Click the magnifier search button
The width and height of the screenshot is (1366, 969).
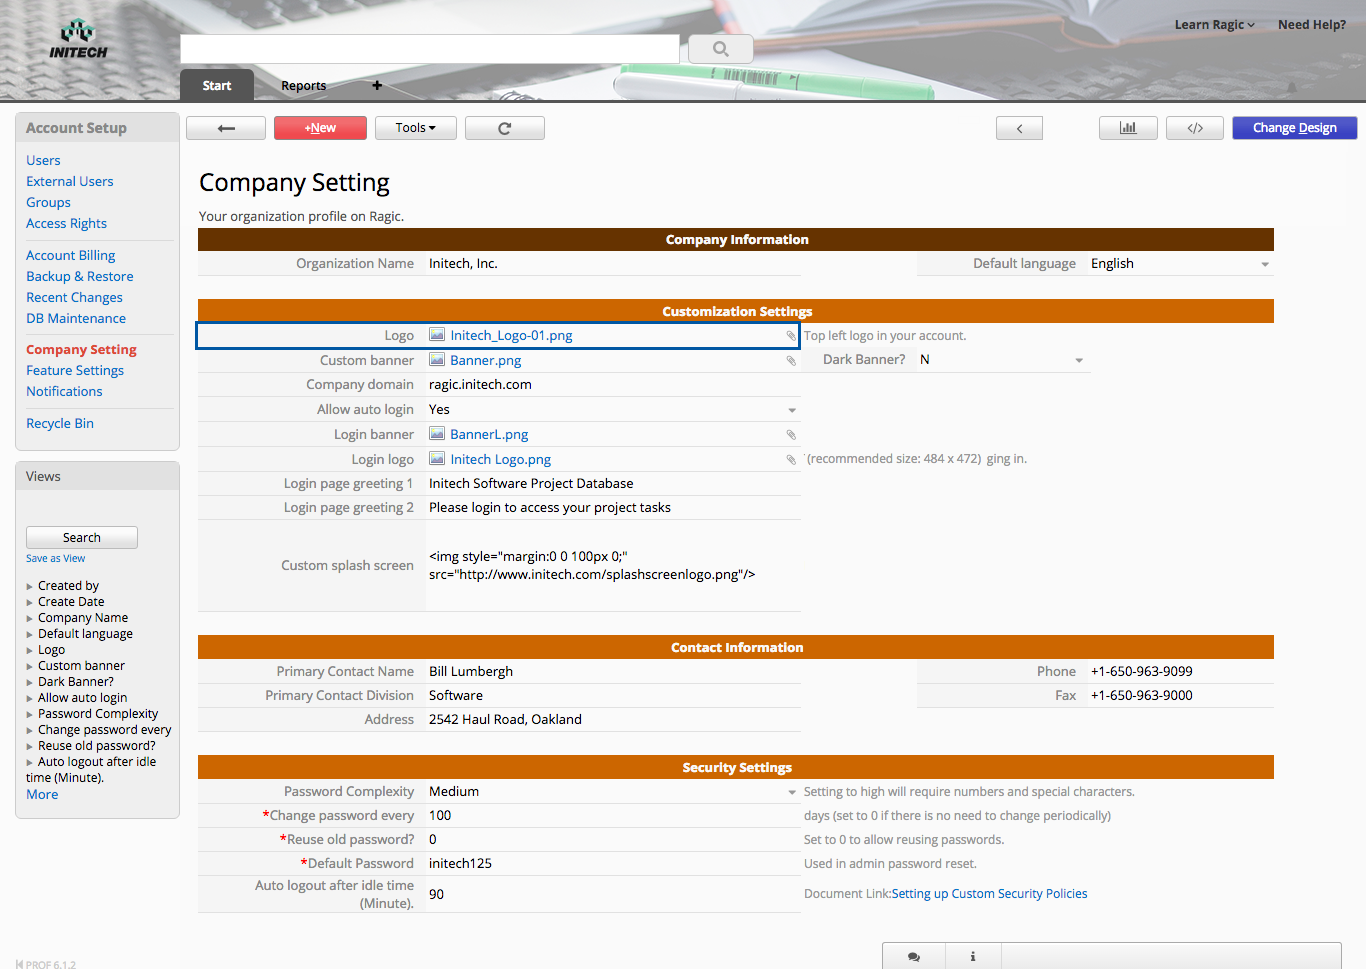click(720, 48)
